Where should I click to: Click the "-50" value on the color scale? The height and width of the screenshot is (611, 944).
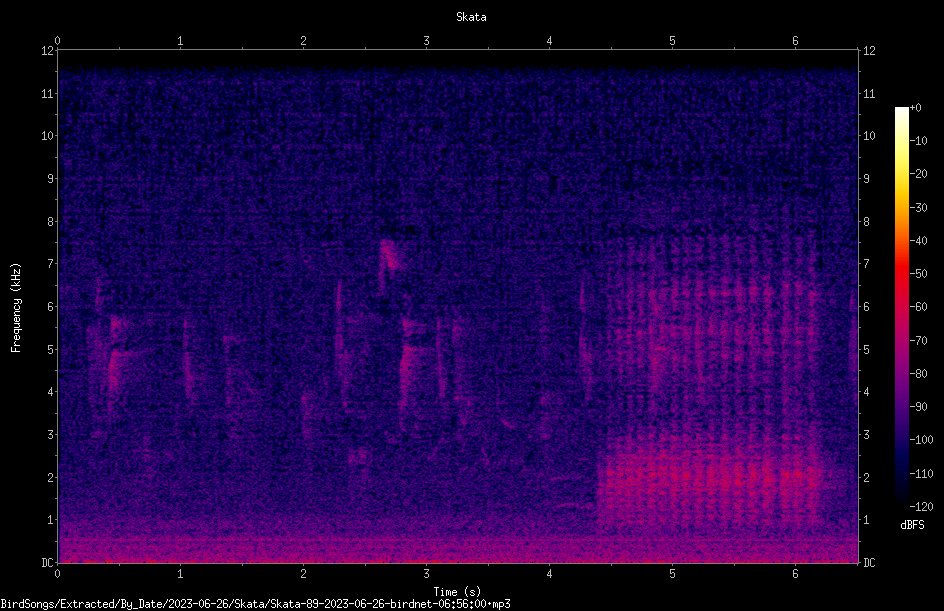click(x=919, y=274)
